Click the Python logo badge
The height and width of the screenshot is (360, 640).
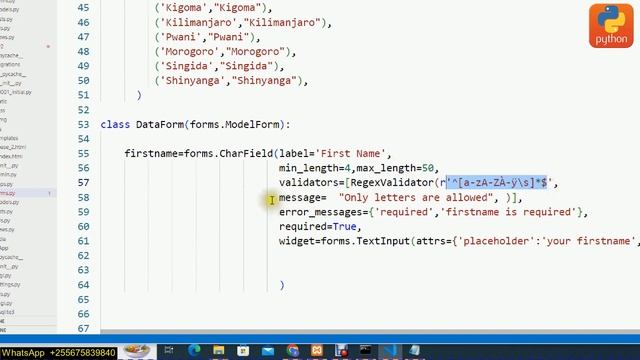[611, 26]
